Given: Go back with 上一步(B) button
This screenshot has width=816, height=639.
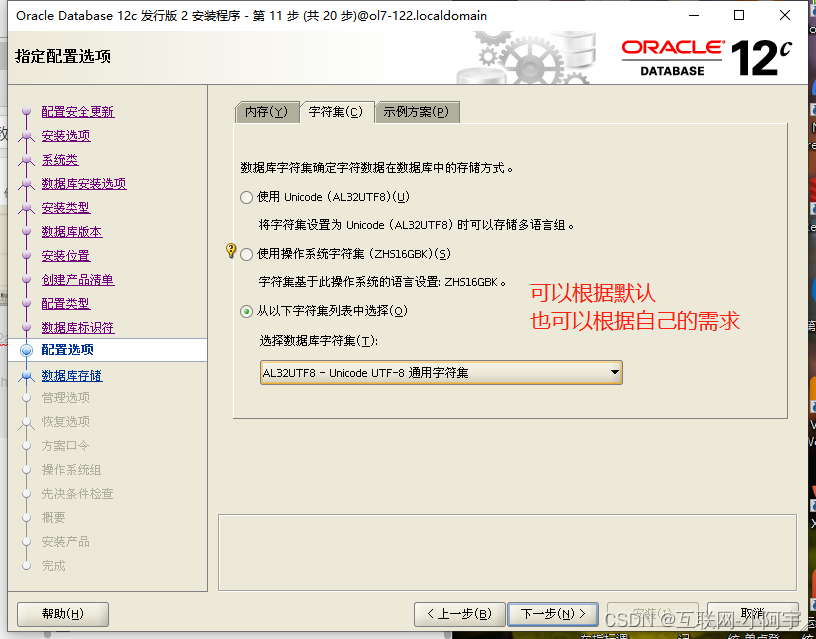Looking at the screenshot, I should pyautogui.click(x=460, y=614).
